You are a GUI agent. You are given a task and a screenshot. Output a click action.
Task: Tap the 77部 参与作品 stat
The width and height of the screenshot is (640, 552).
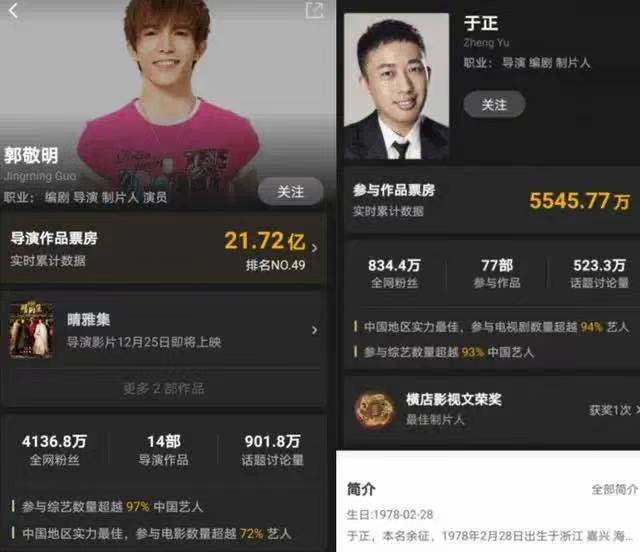click(497, 273)
